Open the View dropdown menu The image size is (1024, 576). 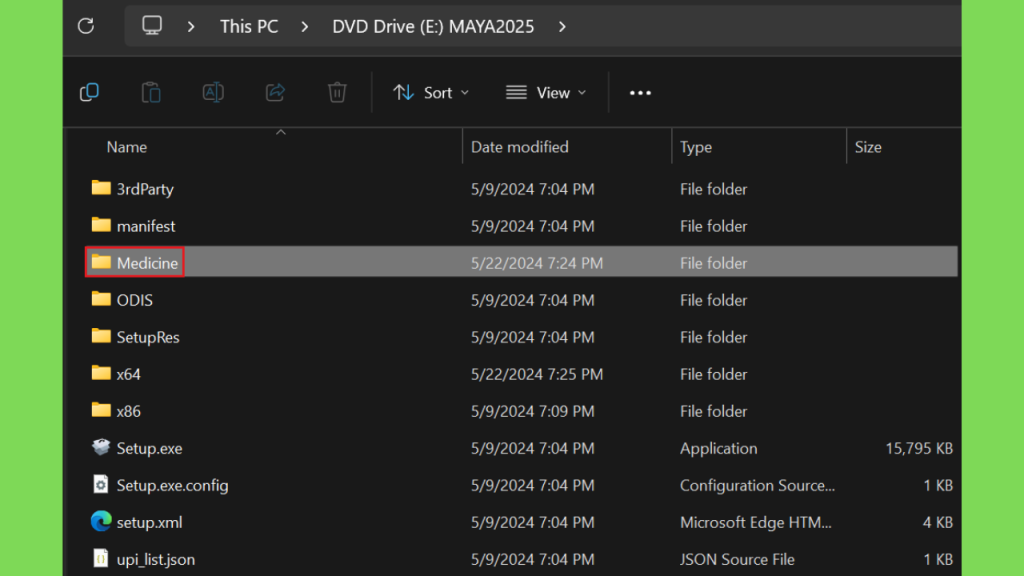pyautogui.click(x=546, y=93)
